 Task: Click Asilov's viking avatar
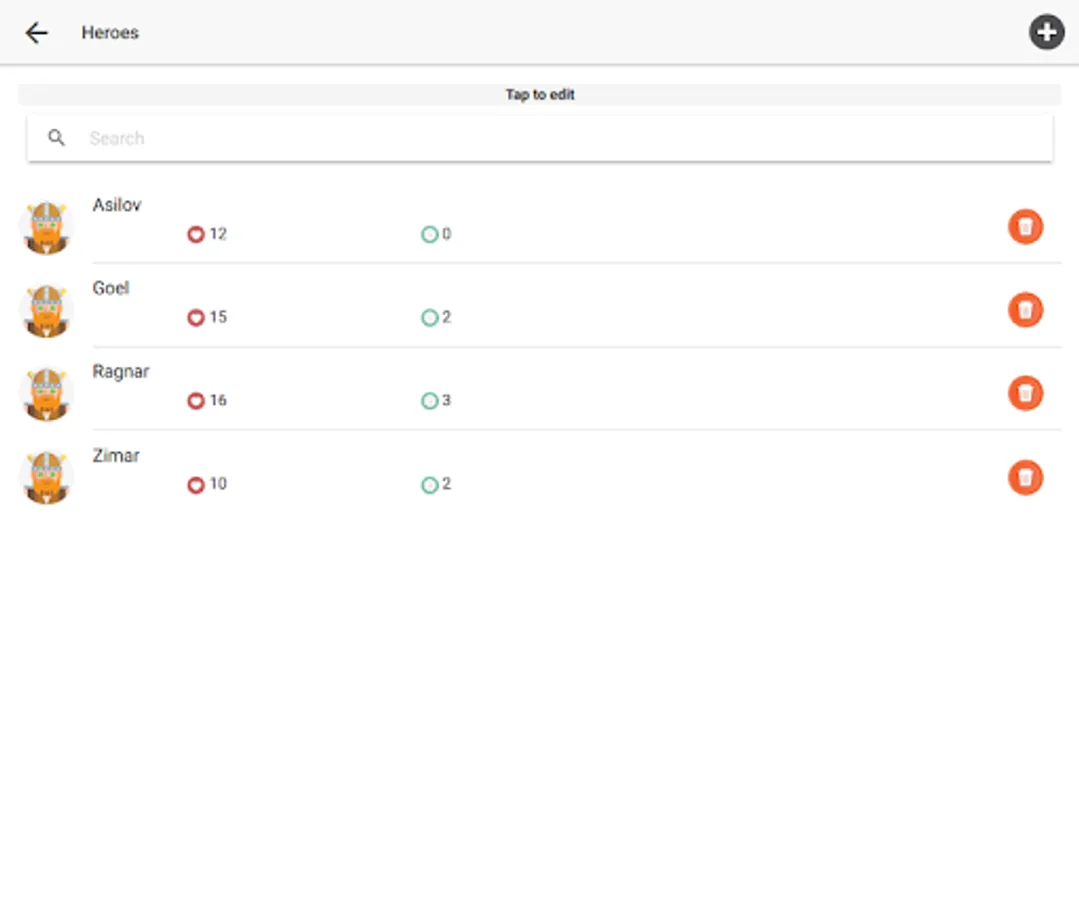[x=47, y=227]
